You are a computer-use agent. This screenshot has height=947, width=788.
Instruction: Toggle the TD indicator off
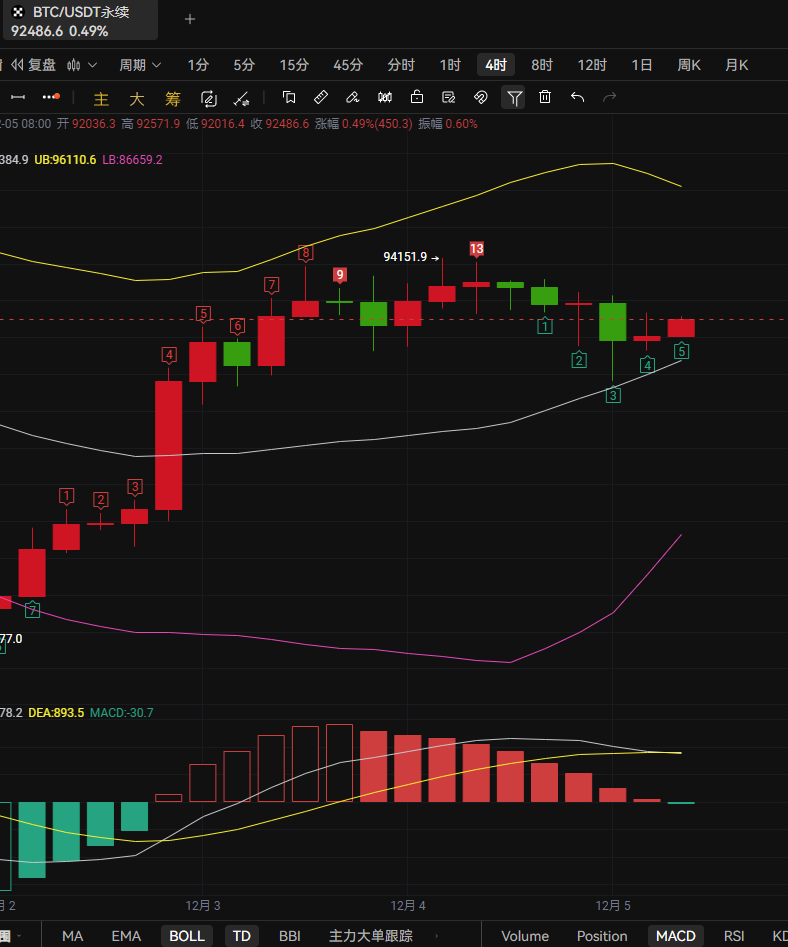tap(241, 936)
